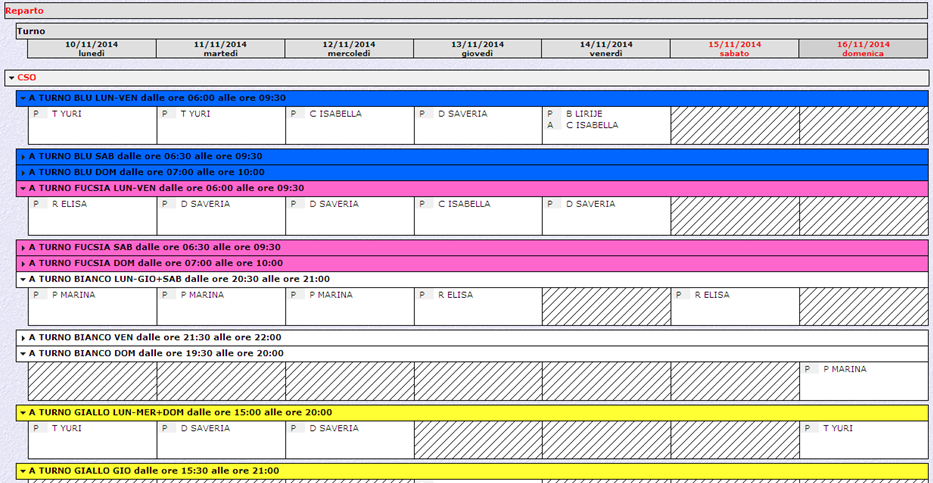The width and height of the screenshot is (933, 483).
Task: Collapse A TURNO GIALLO GIO shift
Action: pos(23,471)
